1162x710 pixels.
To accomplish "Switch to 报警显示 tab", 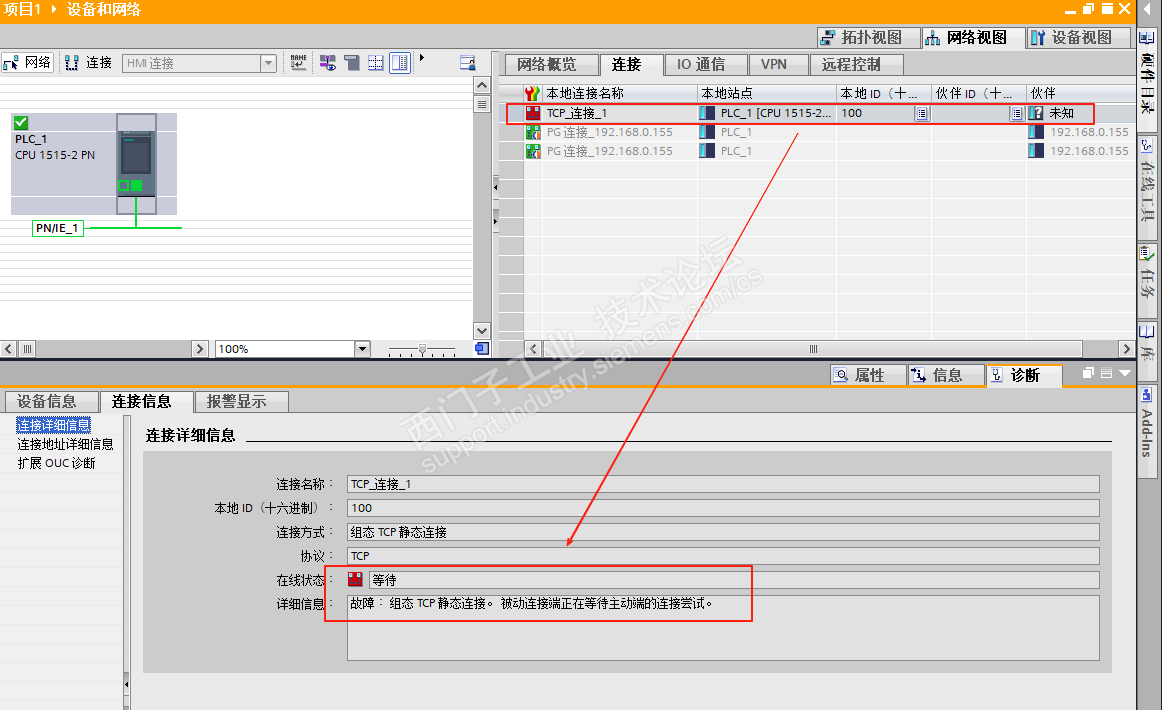I will coord(242,402).
